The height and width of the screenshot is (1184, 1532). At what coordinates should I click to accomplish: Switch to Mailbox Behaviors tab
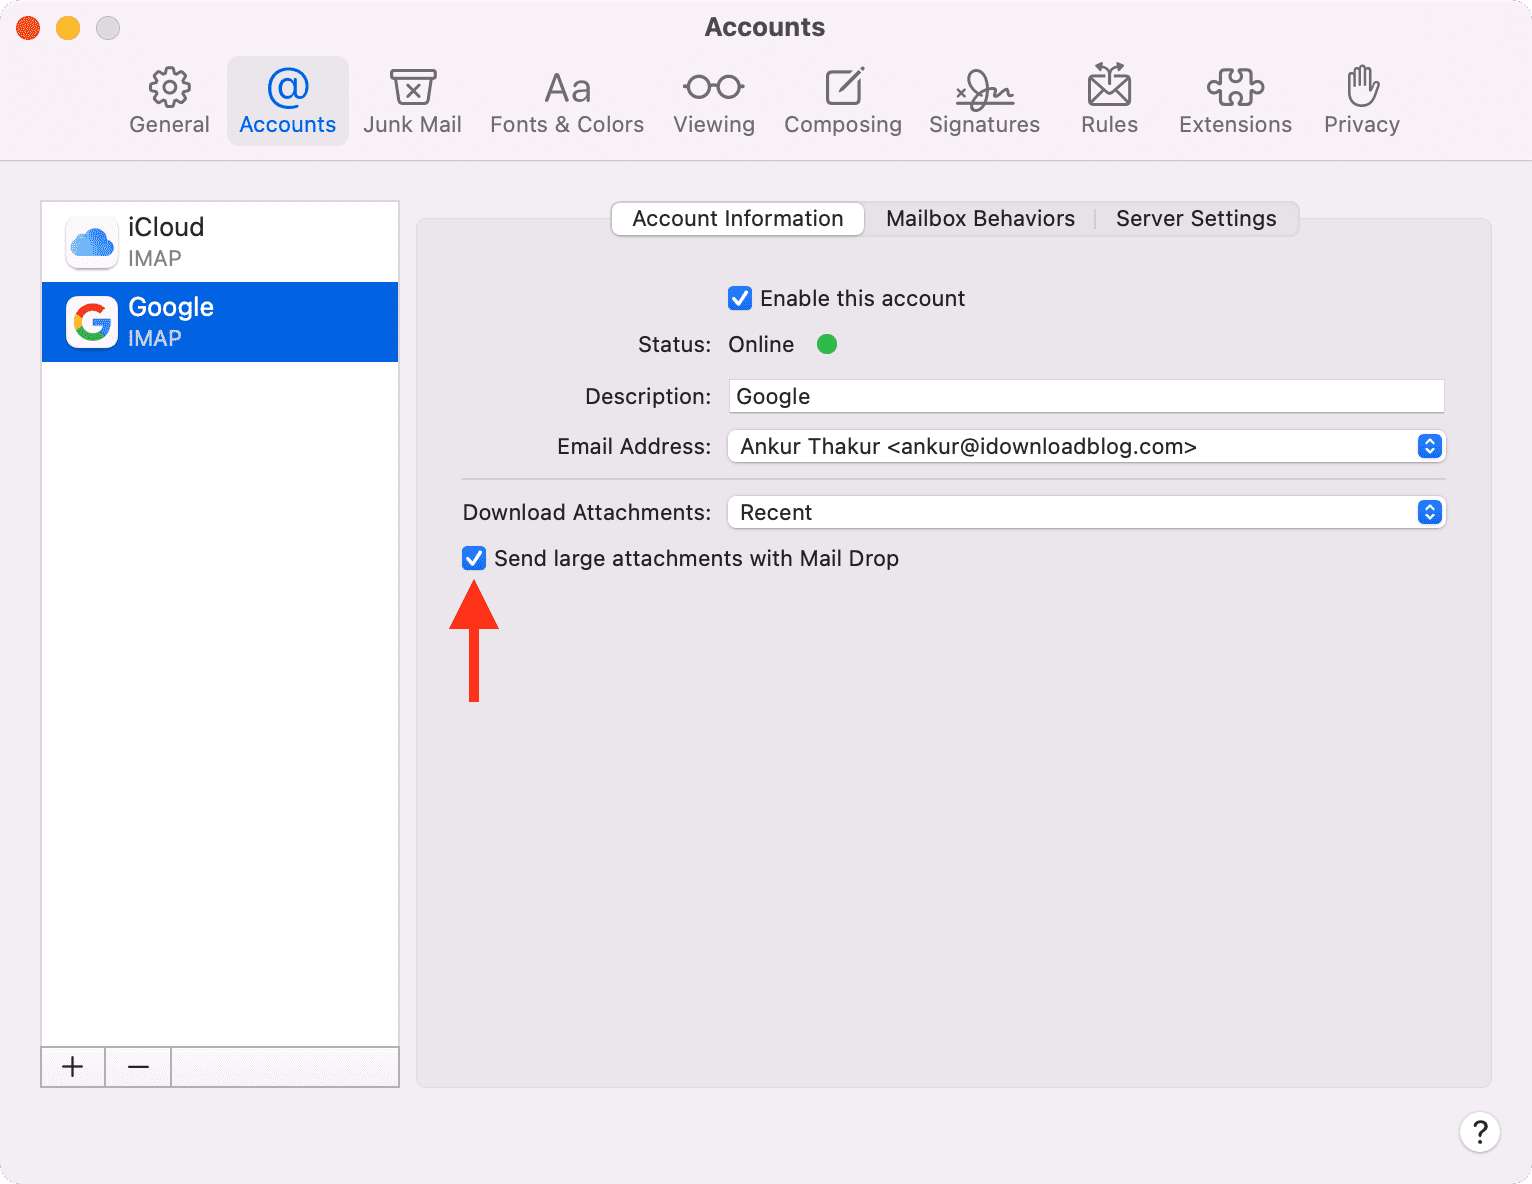pos(980,219)
